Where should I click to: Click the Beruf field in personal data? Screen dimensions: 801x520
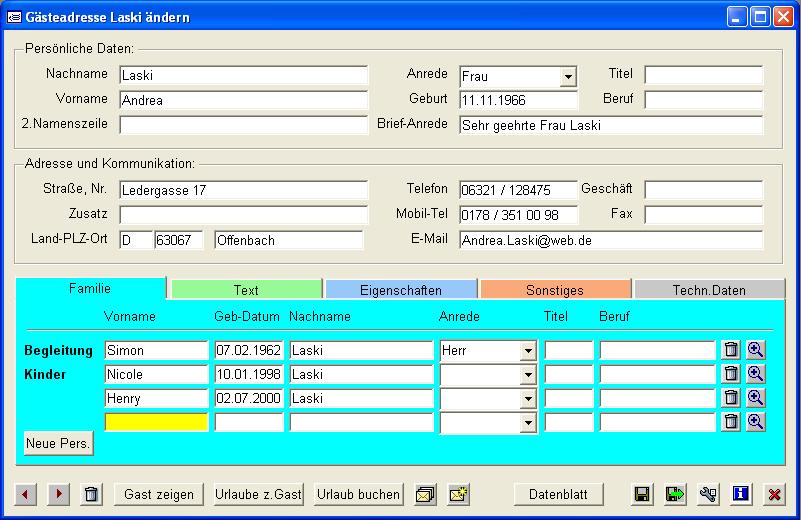coord(703,100)
